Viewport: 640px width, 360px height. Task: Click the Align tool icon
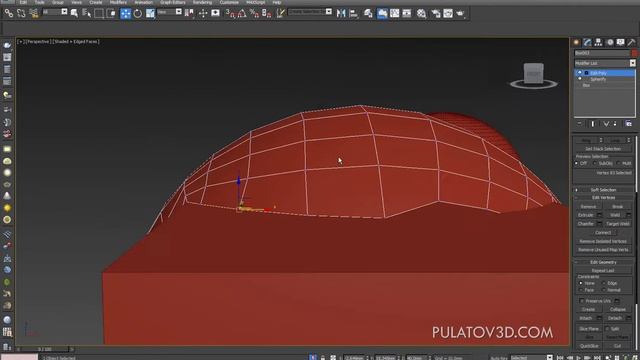point(353,13)
